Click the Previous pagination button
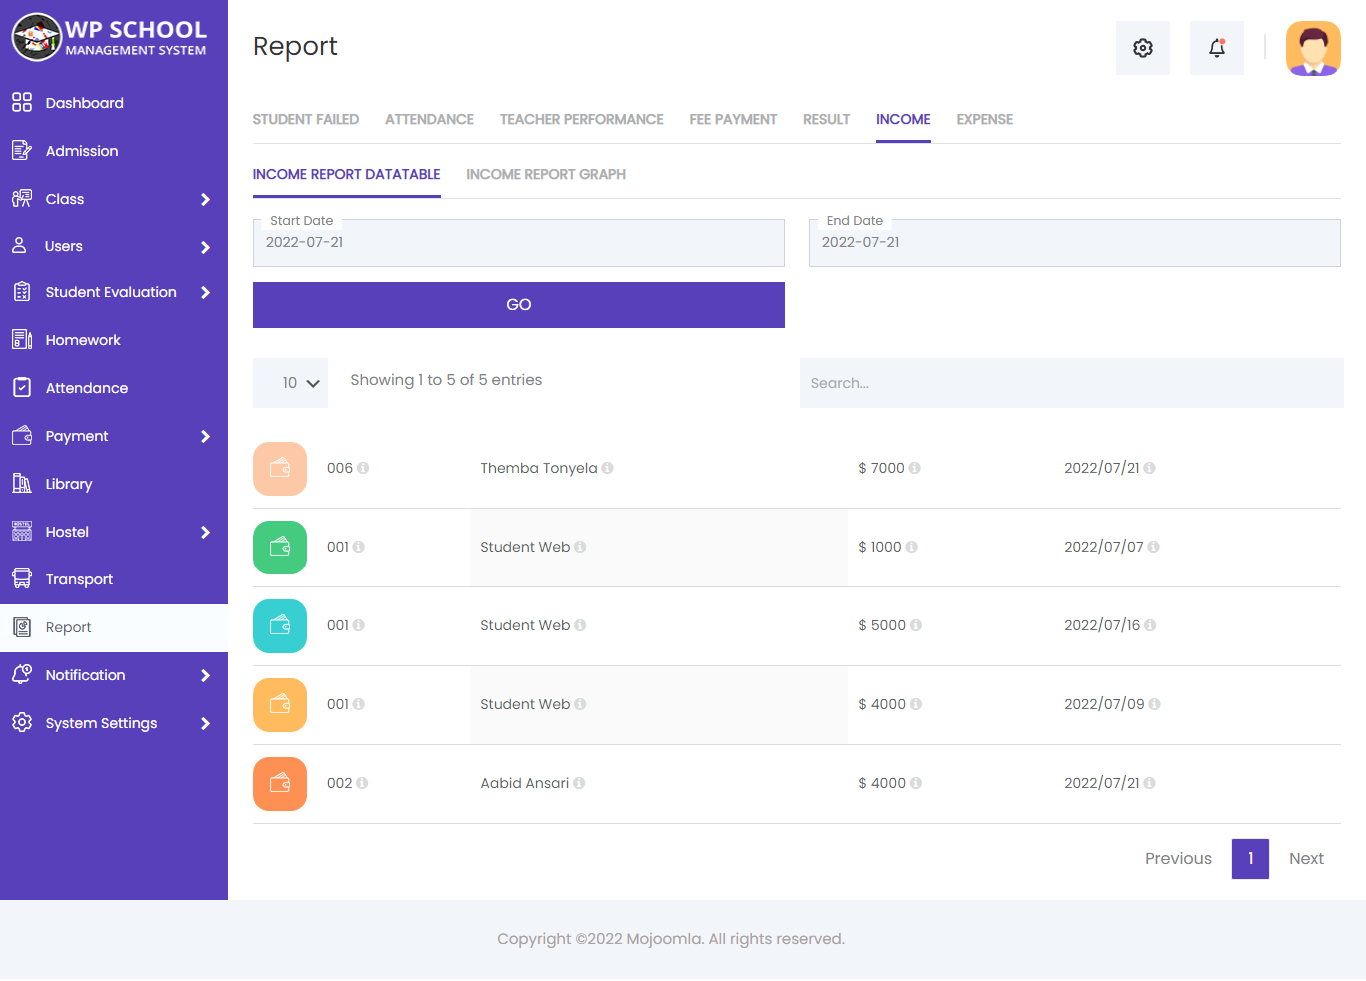 point(1178,858)
